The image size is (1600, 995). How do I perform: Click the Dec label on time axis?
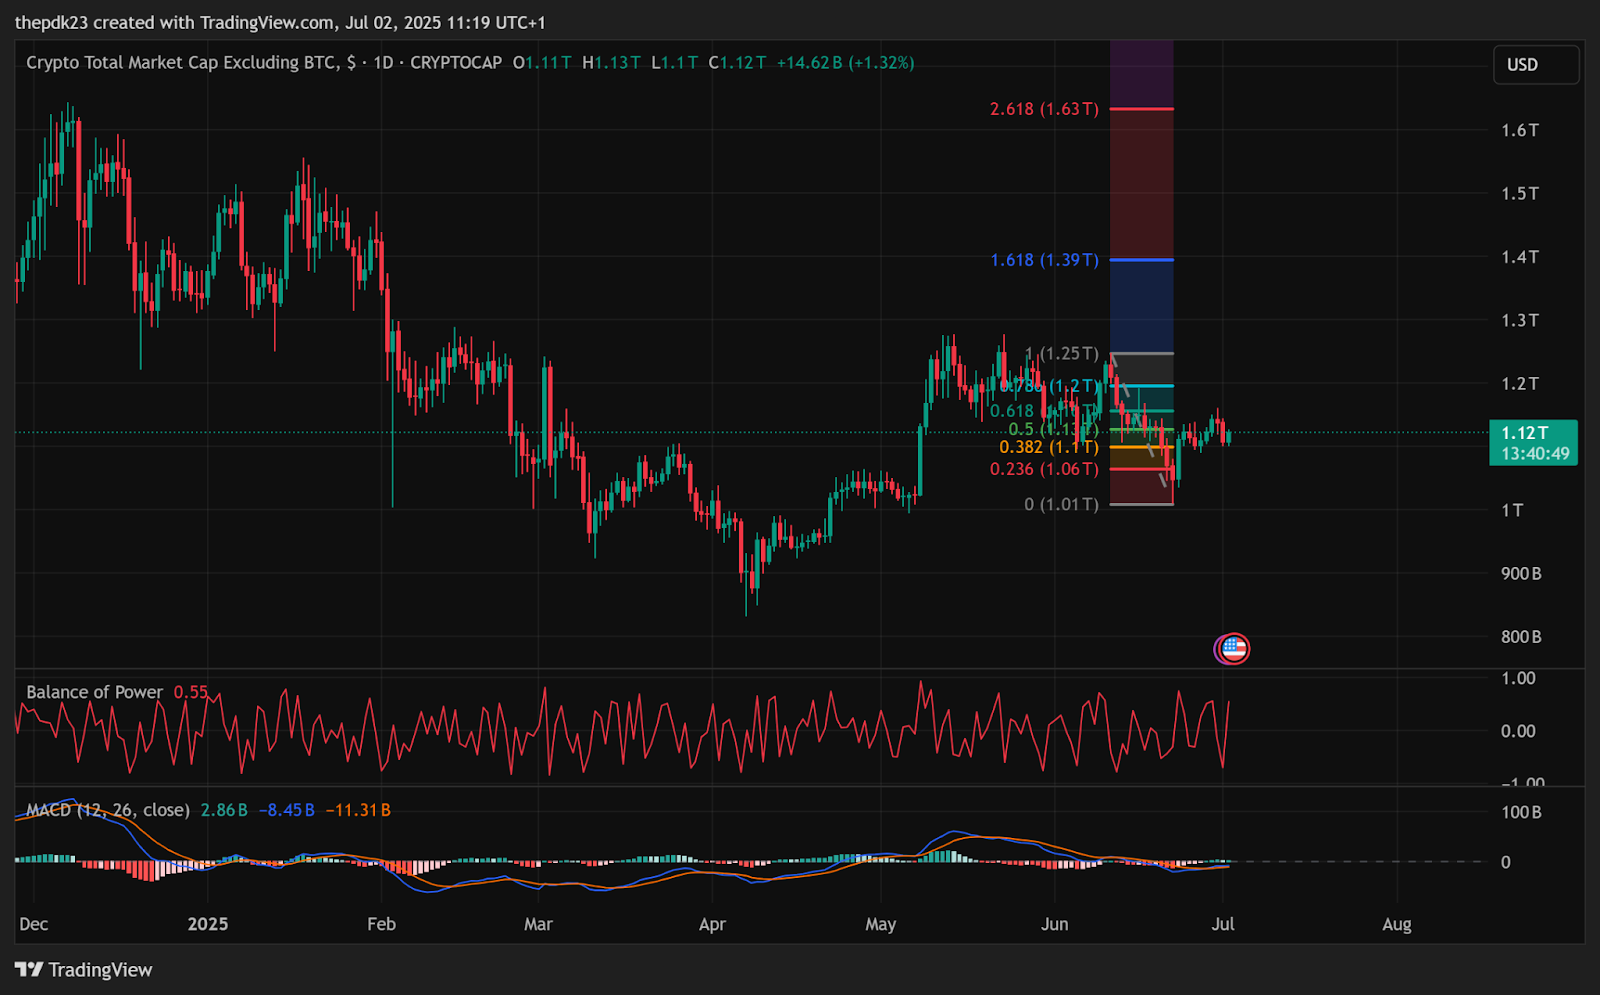(34, 924)
